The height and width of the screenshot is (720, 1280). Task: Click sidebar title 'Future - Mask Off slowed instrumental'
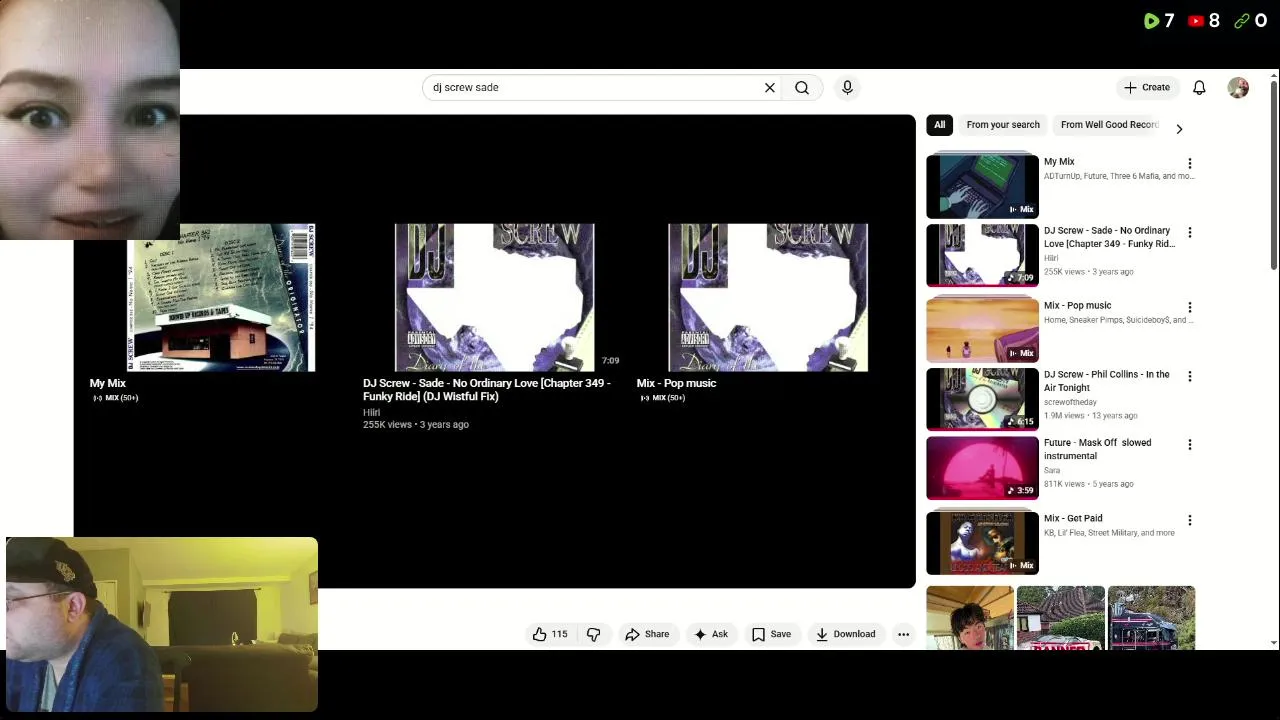[1097, 449]
